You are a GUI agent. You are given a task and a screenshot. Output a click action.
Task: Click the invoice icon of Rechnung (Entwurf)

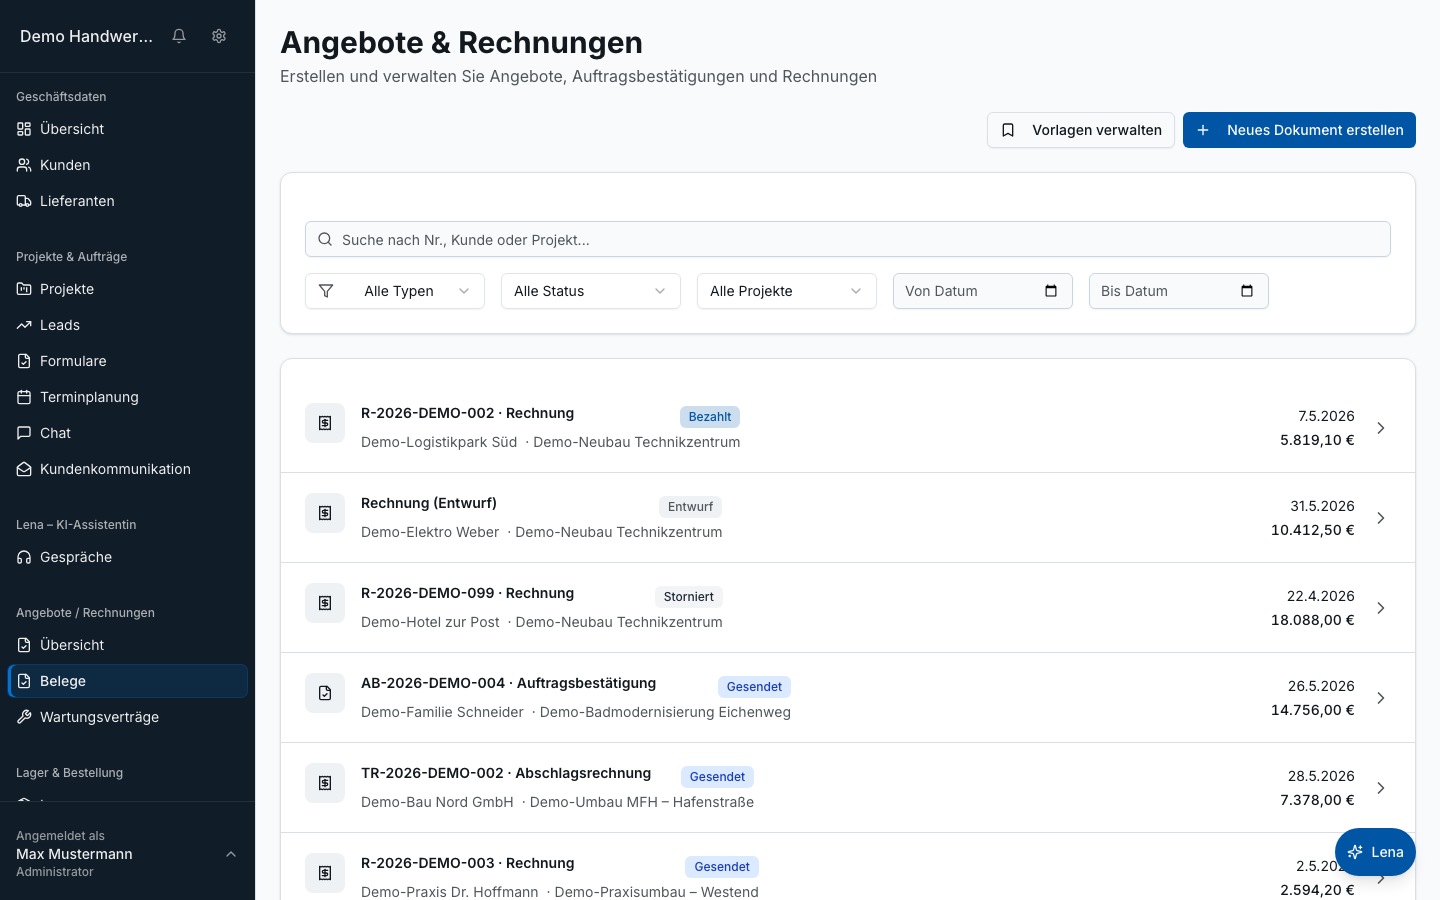pyautogui.click(x=325, y=513)
